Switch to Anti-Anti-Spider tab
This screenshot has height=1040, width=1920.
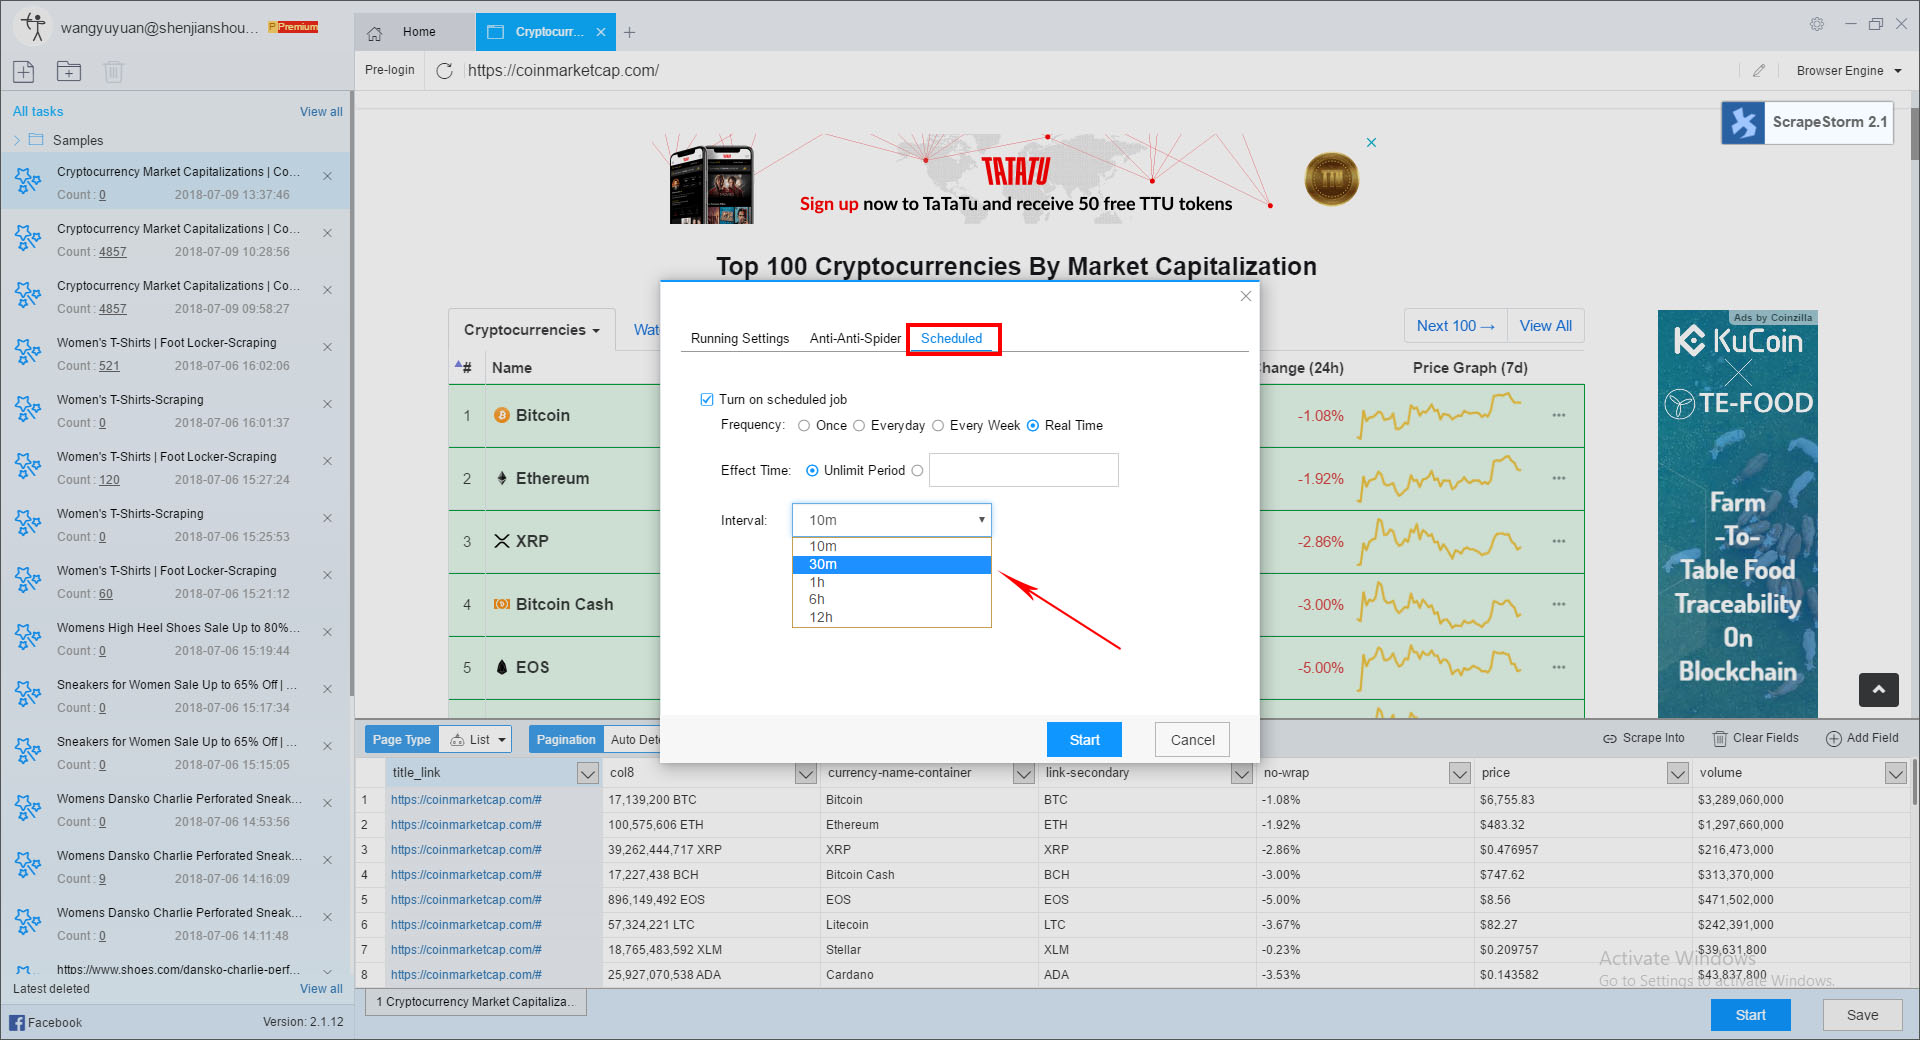tap(855, 339)
